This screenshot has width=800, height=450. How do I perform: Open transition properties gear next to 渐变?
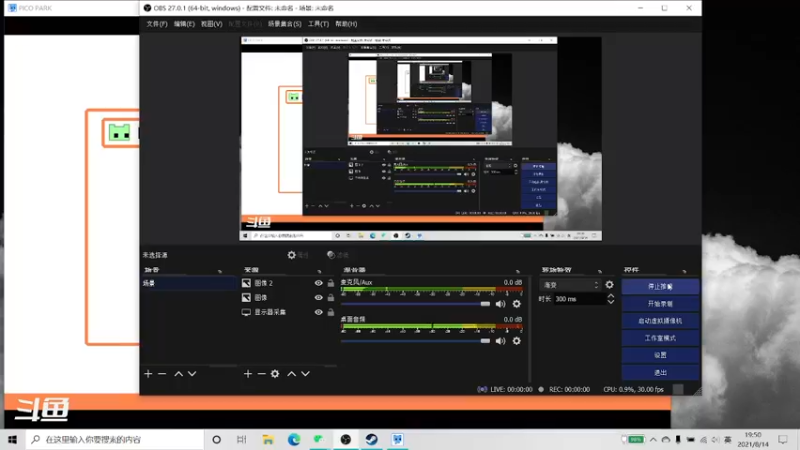point(609,285)
